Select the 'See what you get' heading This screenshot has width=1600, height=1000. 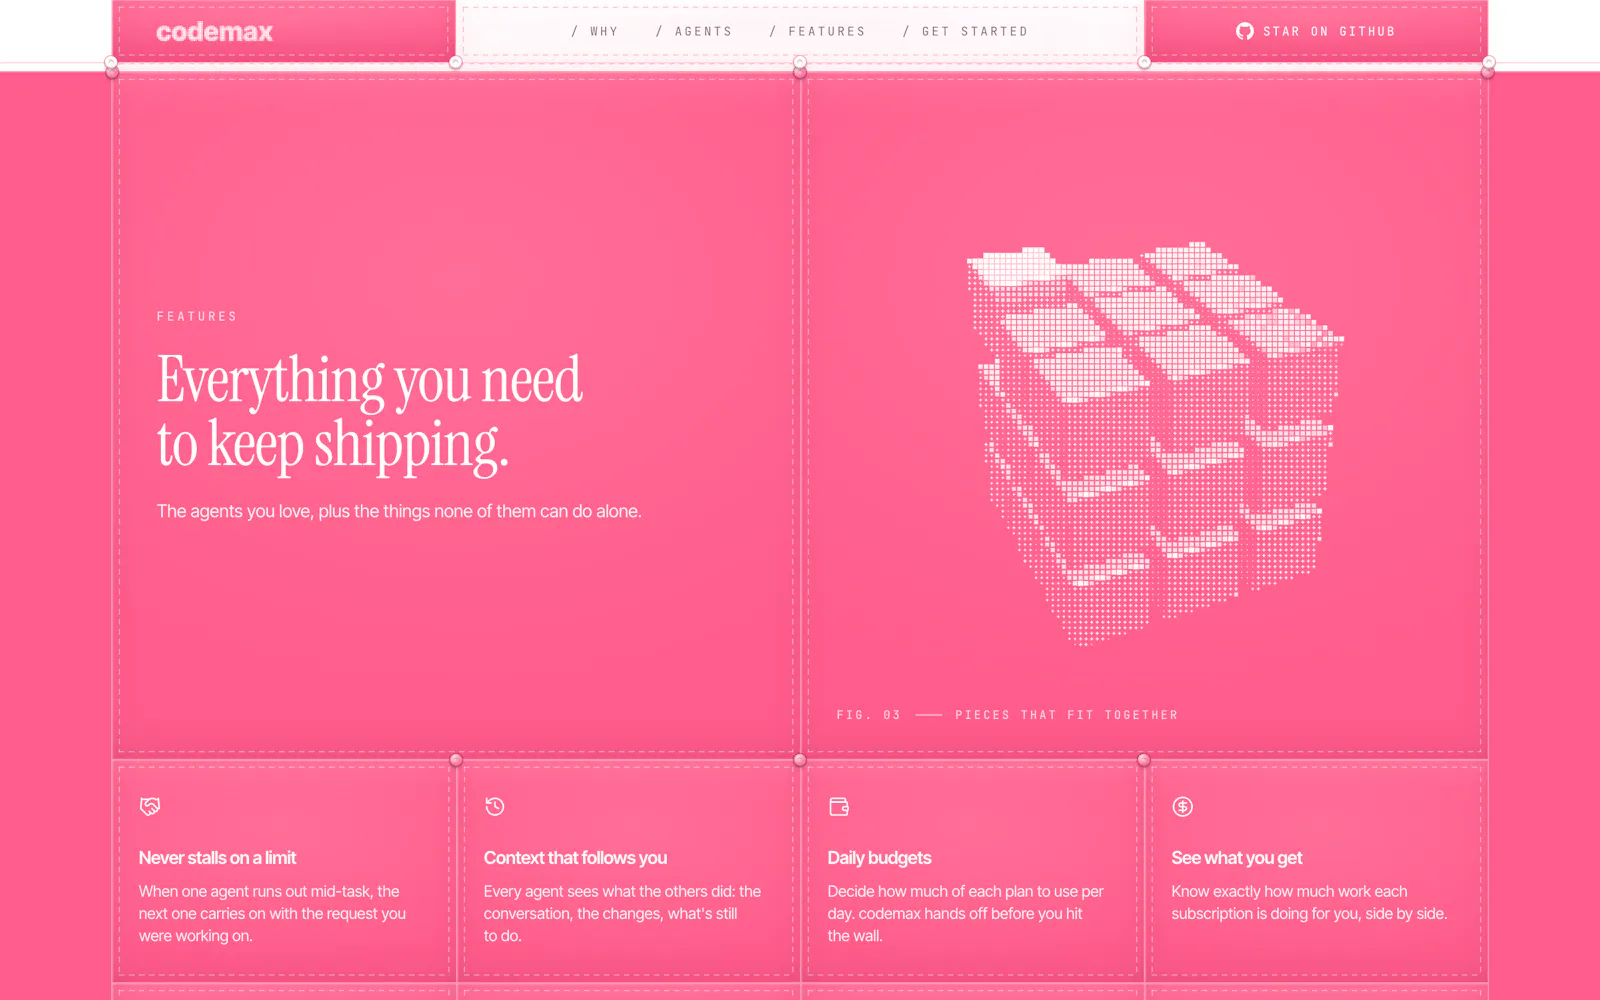point(1237,858)
